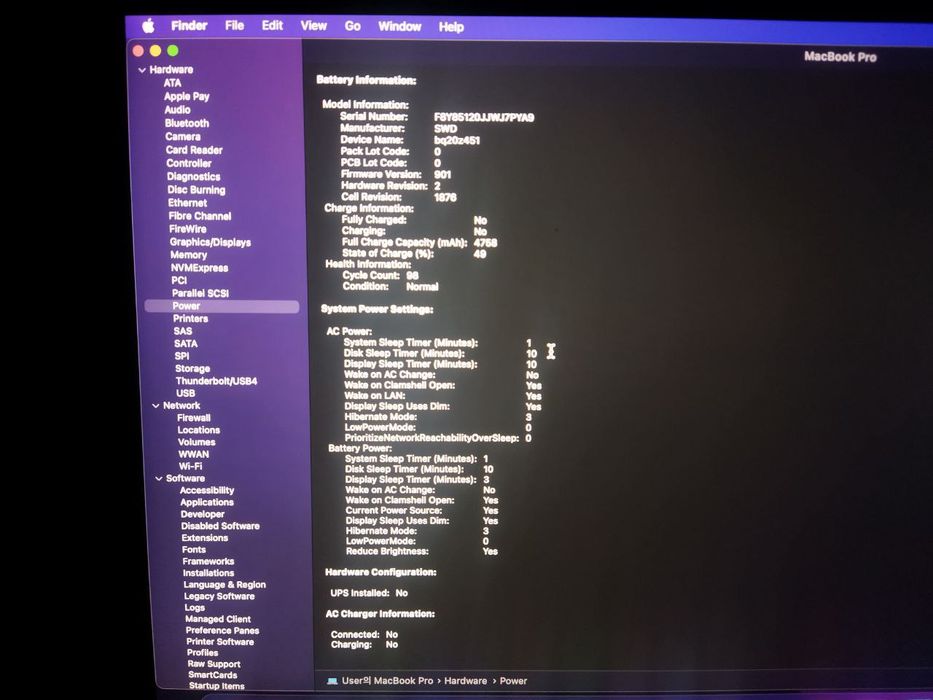Click the green zoom window button
Viewport: 933px width, 700px height.
tap(173, 51)
